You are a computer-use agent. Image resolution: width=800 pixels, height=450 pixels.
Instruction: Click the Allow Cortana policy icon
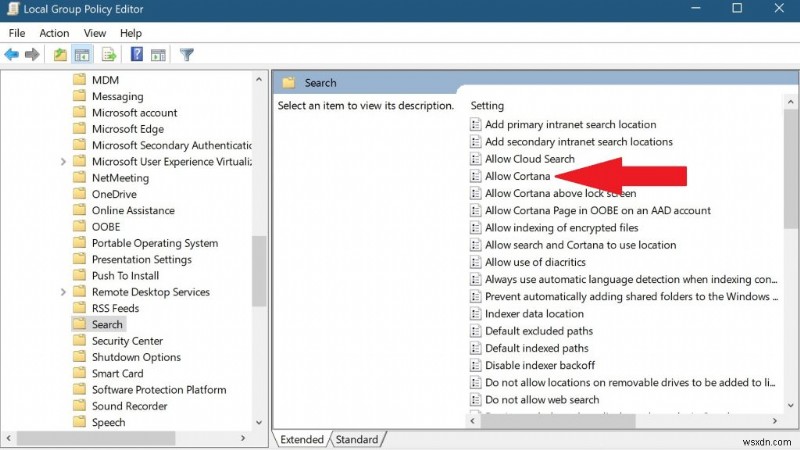pyautogui.click(x=476, y=176)
